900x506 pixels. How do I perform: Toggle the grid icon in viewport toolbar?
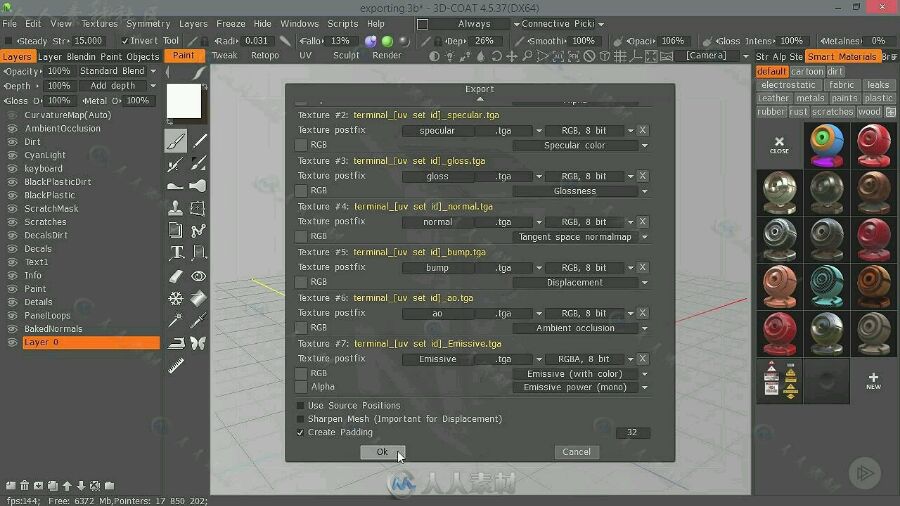(x=620, y=56)
